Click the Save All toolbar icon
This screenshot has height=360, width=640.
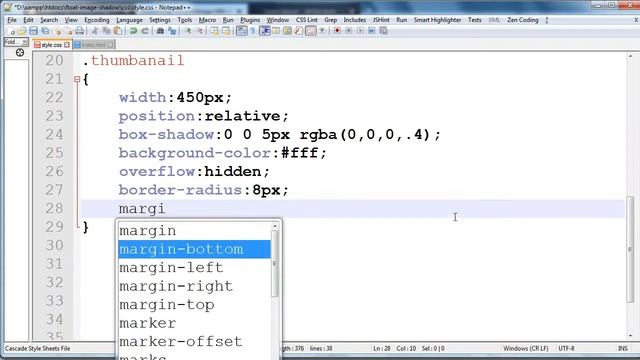[45, 31]
